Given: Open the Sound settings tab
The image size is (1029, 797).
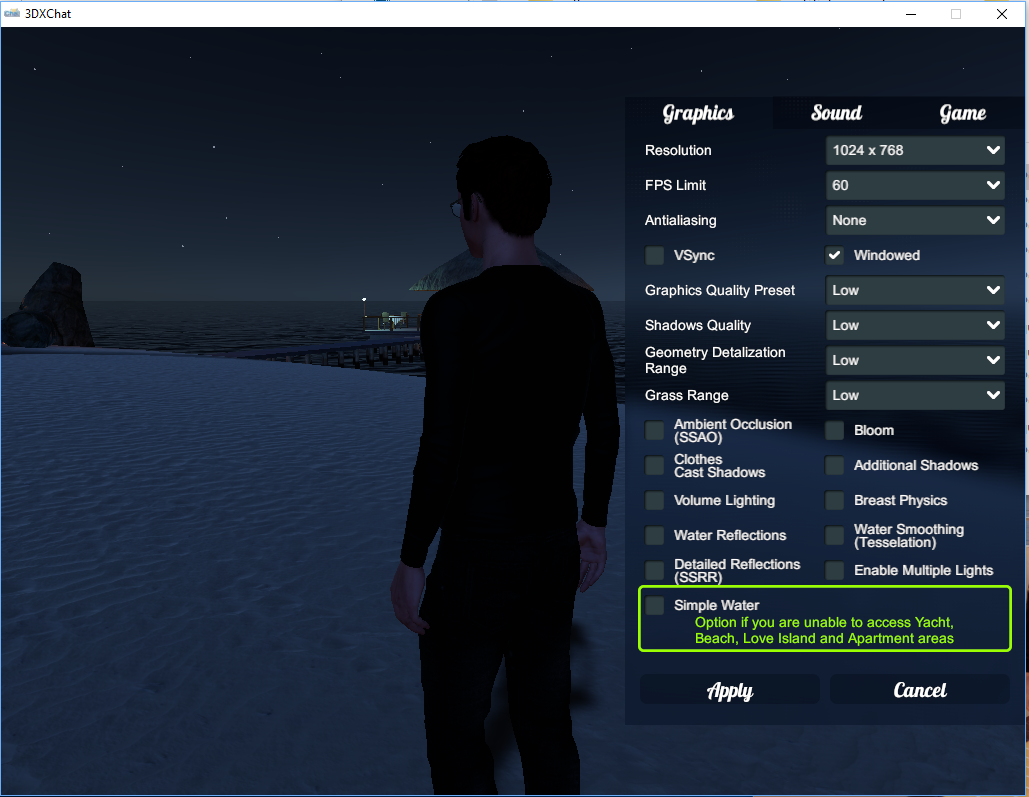Looking at the screenshot, I should click(836, 113).
